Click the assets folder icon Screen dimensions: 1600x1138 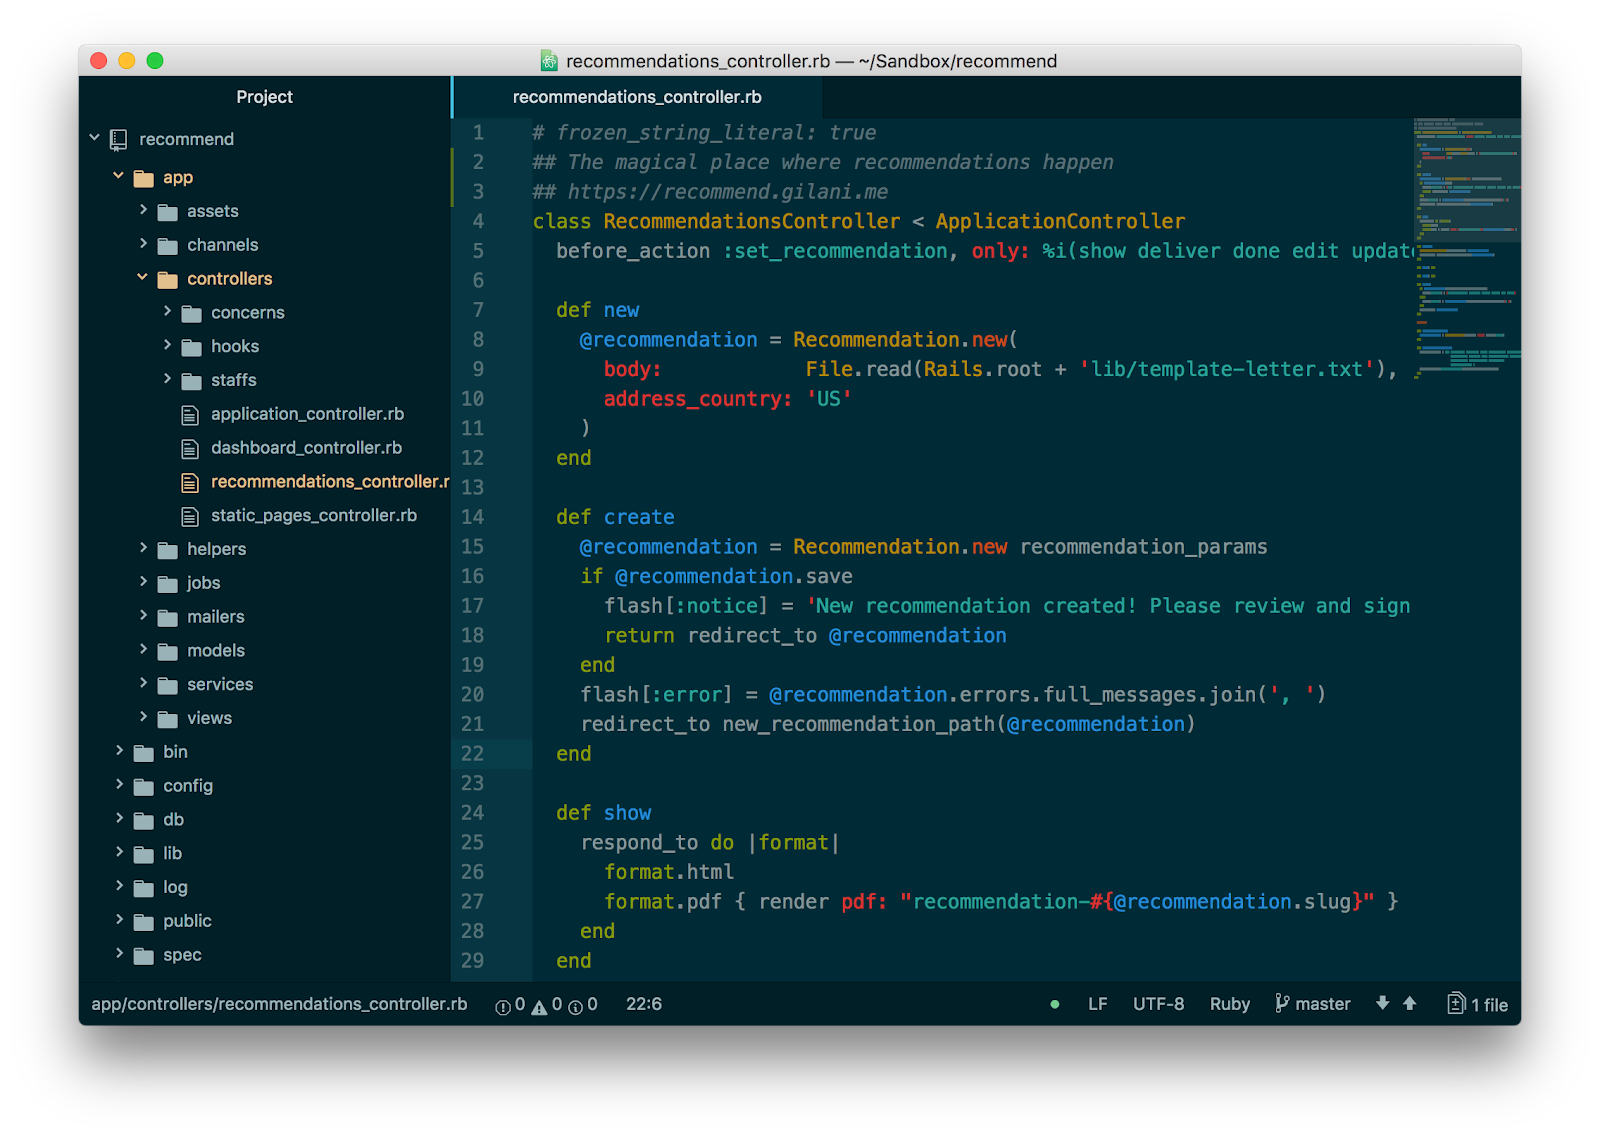[x=168, y=212]
